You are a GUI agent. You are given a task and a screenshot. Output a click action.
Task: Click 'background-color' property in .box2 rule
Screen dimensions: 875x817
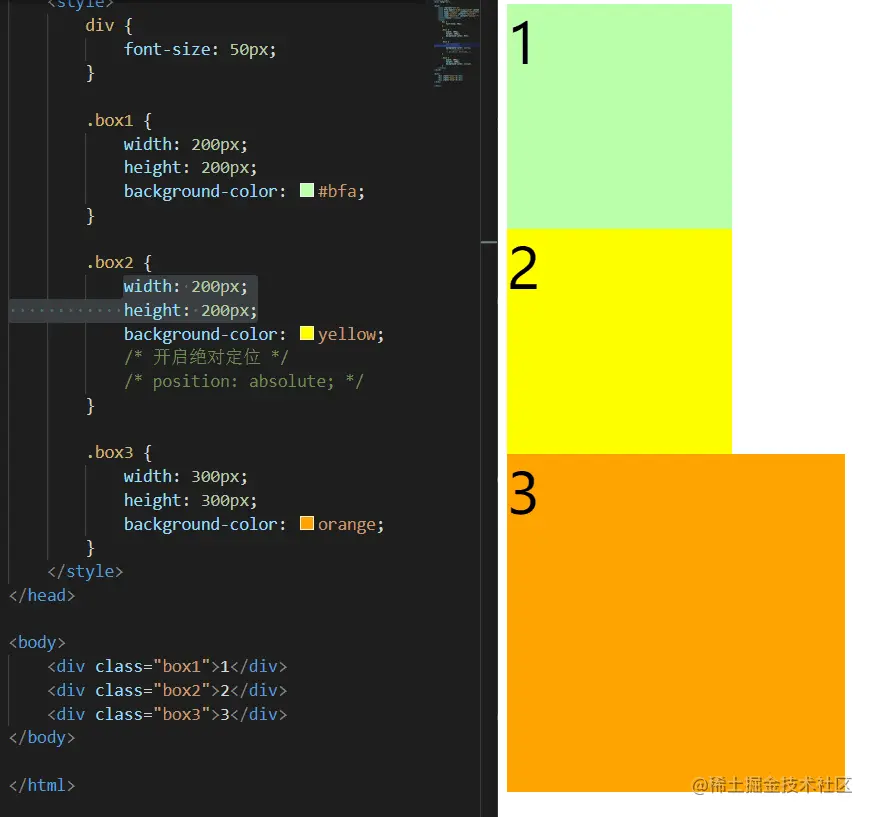[x=200, y=334]
